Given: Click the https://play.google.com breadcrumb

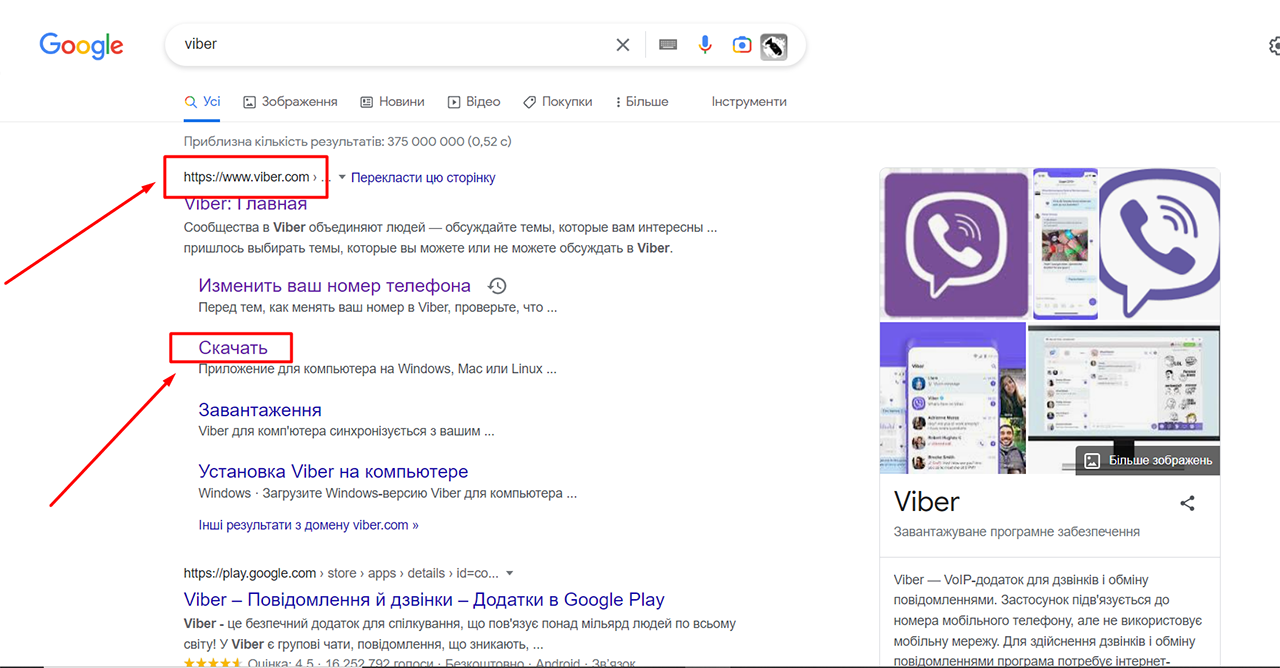Looking at the screenshot, I should coord(250,574).
